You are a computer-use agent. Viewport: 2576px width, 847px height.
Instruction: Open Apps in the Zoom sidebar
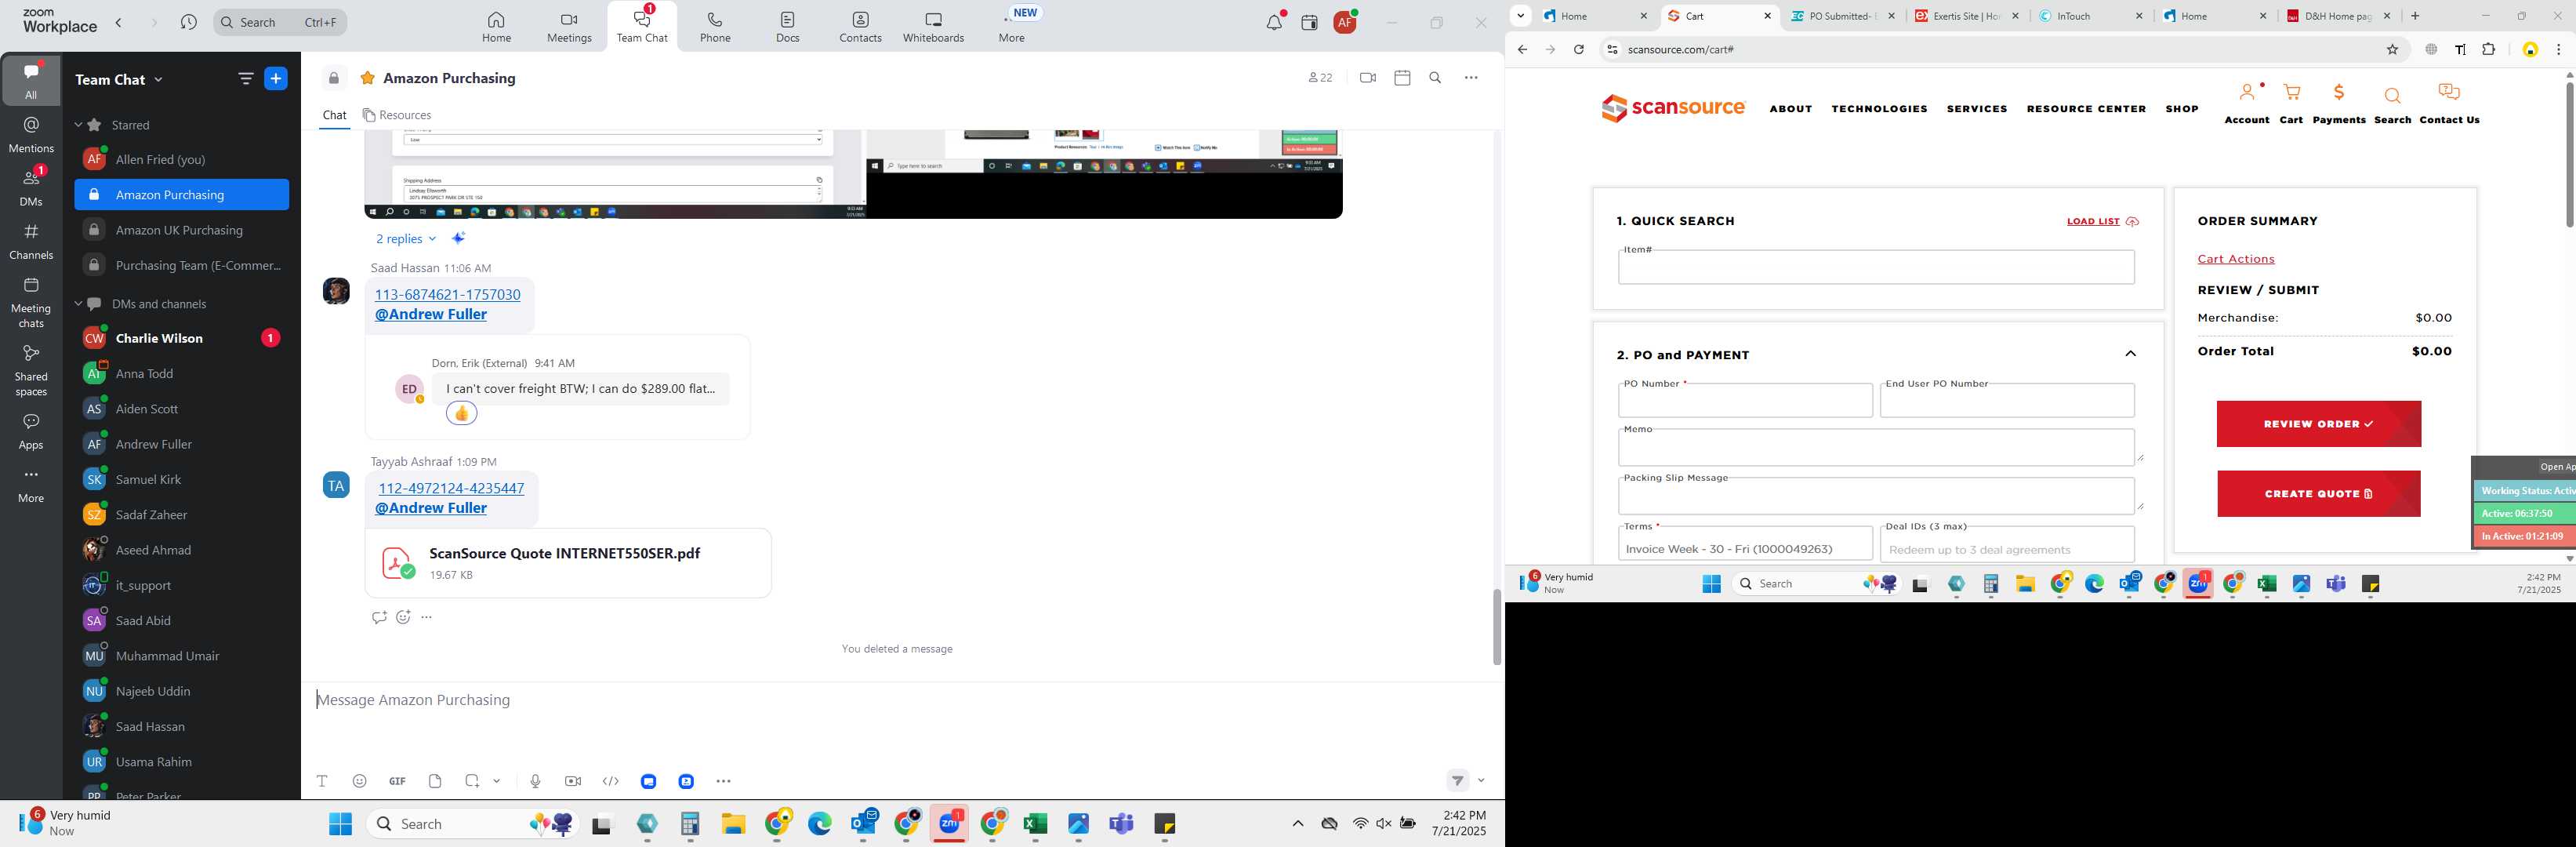[x=31, y=431]
